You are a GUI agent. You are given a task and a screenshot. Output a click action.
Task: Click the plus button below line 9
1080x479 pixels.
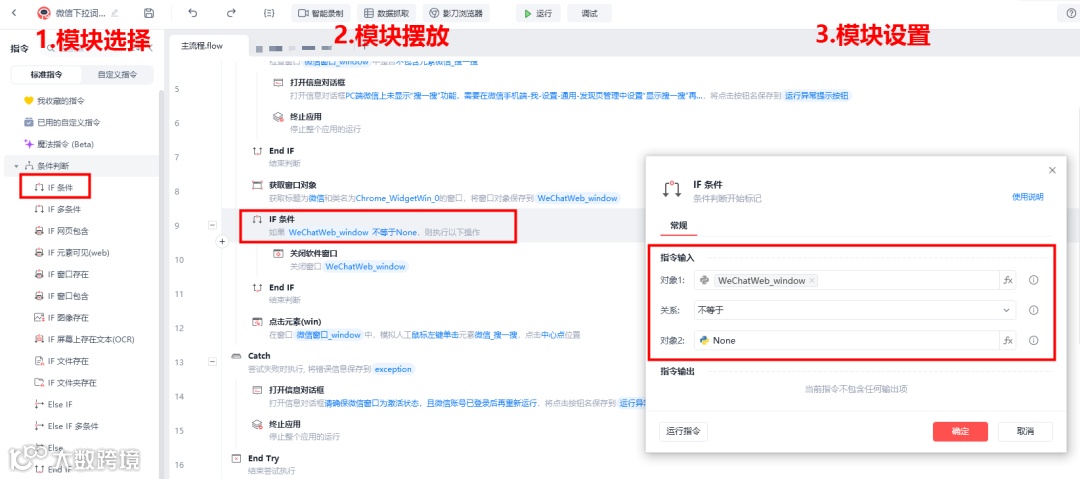[x=222, y=241]
